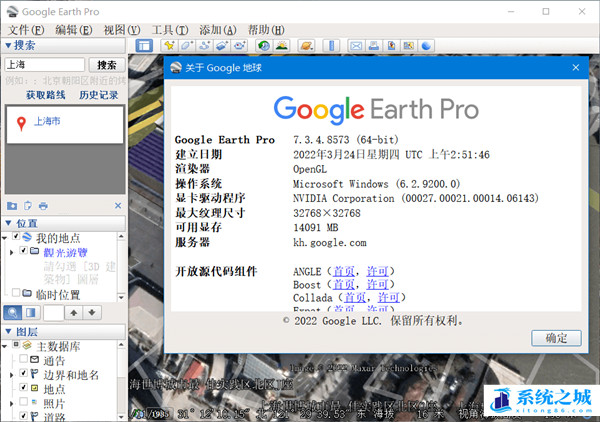Move item down with the down arrow button
The height and width of the screenshot is (422, 600).
point(92,313)
